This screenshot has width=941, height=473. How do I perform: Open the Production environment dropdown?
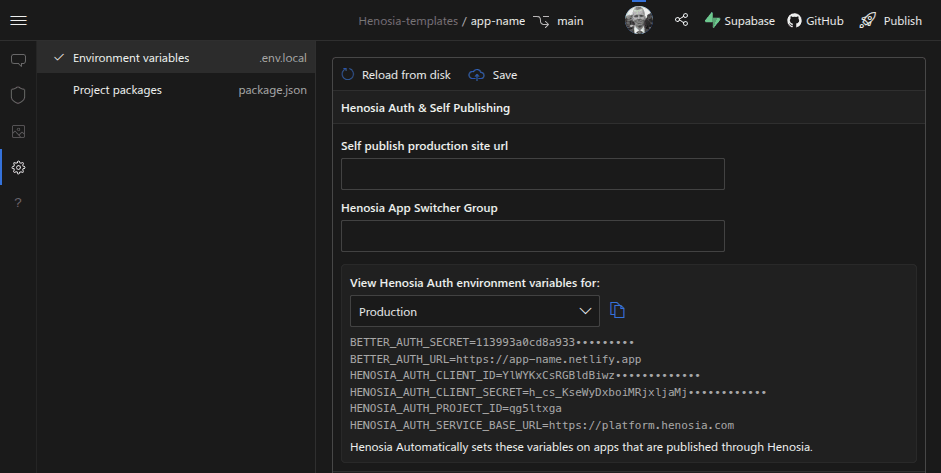coord(474,312)
